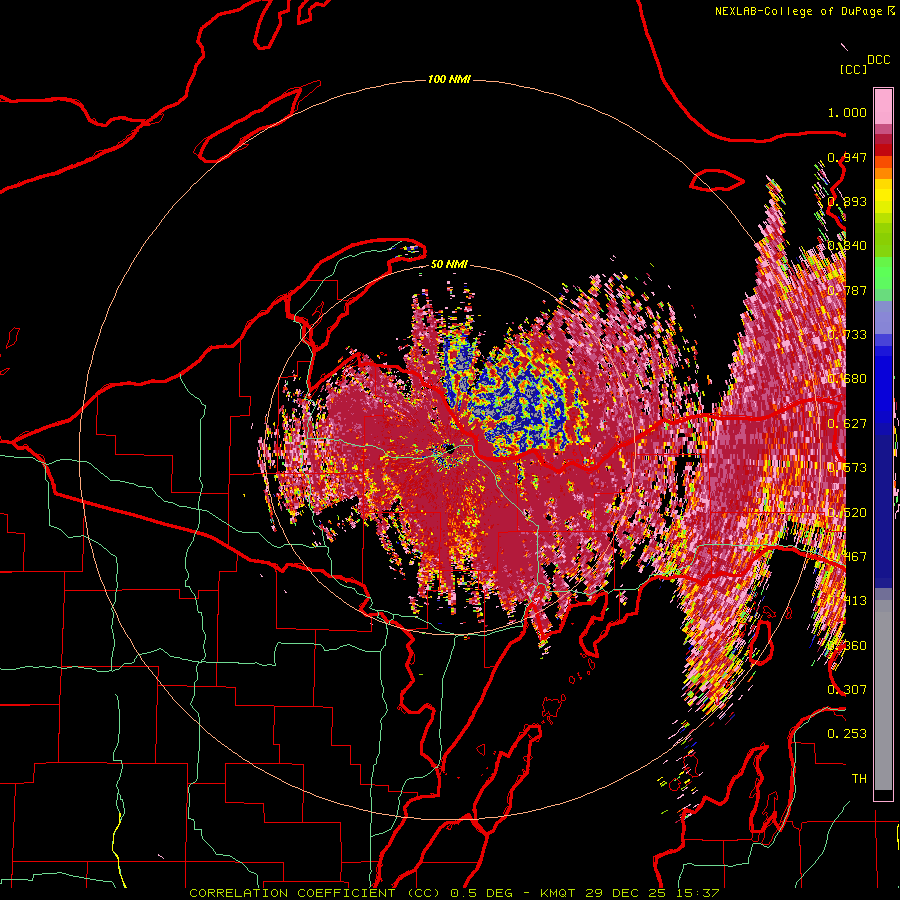This screenshot has height=900, width=900.
Task: Select the 0.947 scale value
Action: tap(847, 157)
